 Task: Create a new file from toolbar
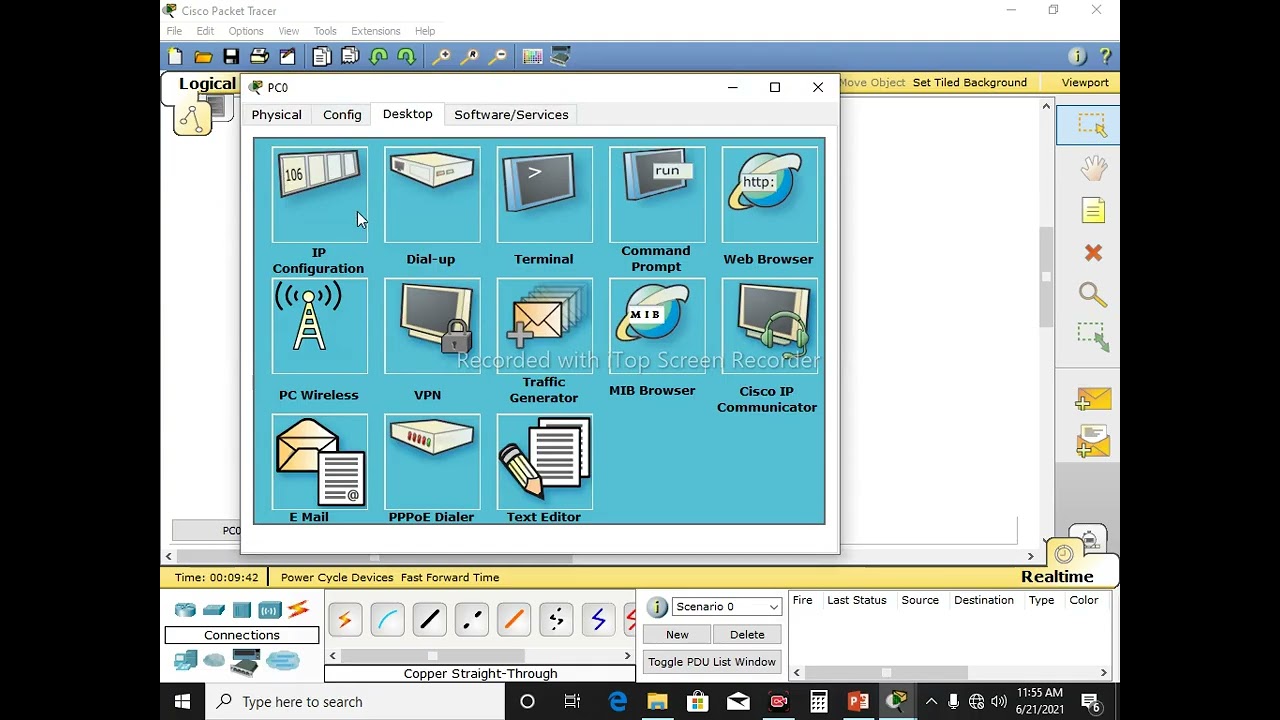pos(175,57)
